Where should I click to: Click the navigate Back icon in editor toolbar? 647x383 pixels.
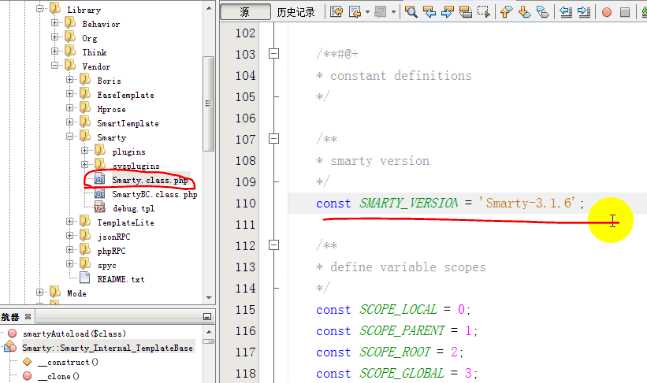355,12
